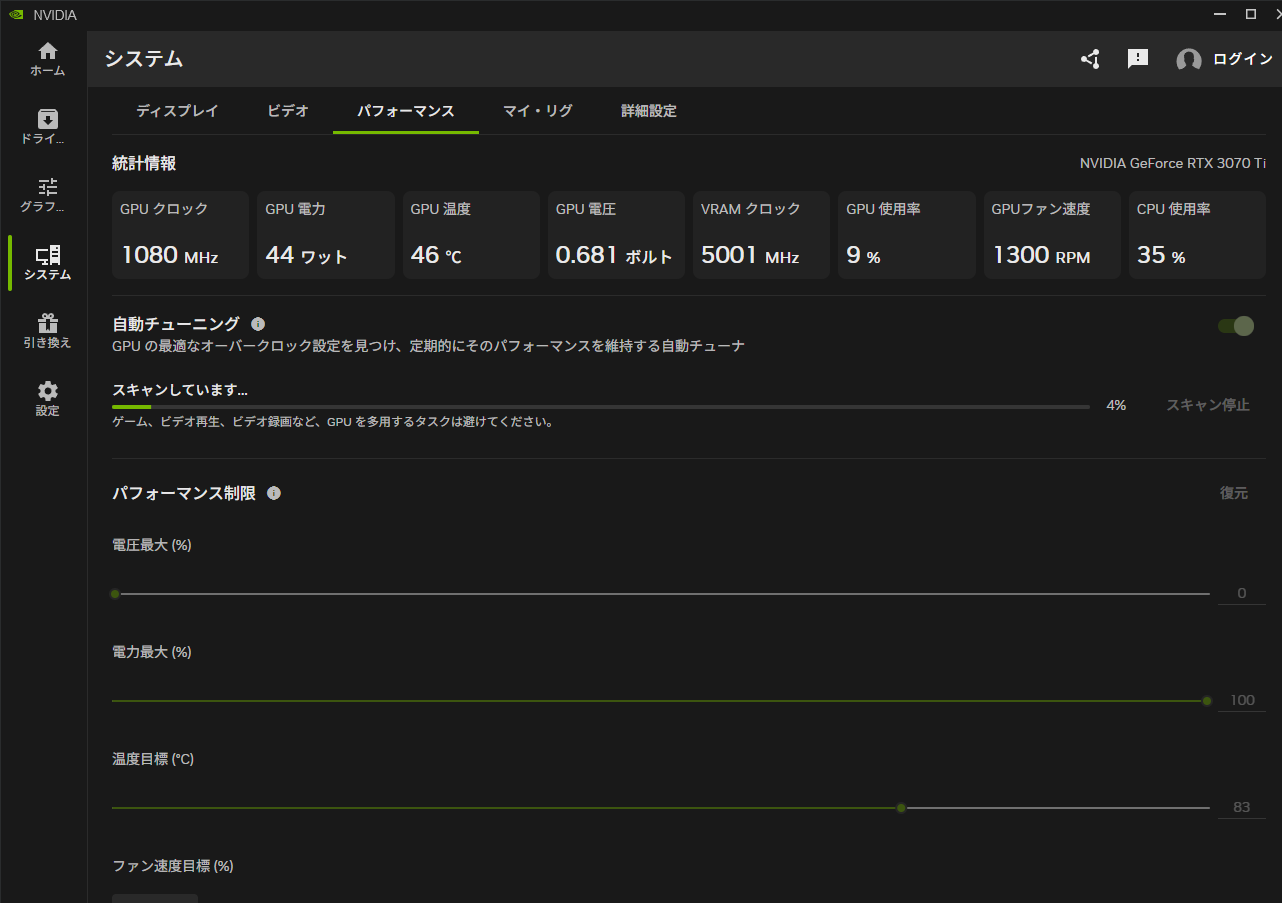The height and width of the screenshot is (903, 1282).
Task: Click the 温度目標 (°C) slider handle
Action: pyautogui.click(x=901, y=808)
